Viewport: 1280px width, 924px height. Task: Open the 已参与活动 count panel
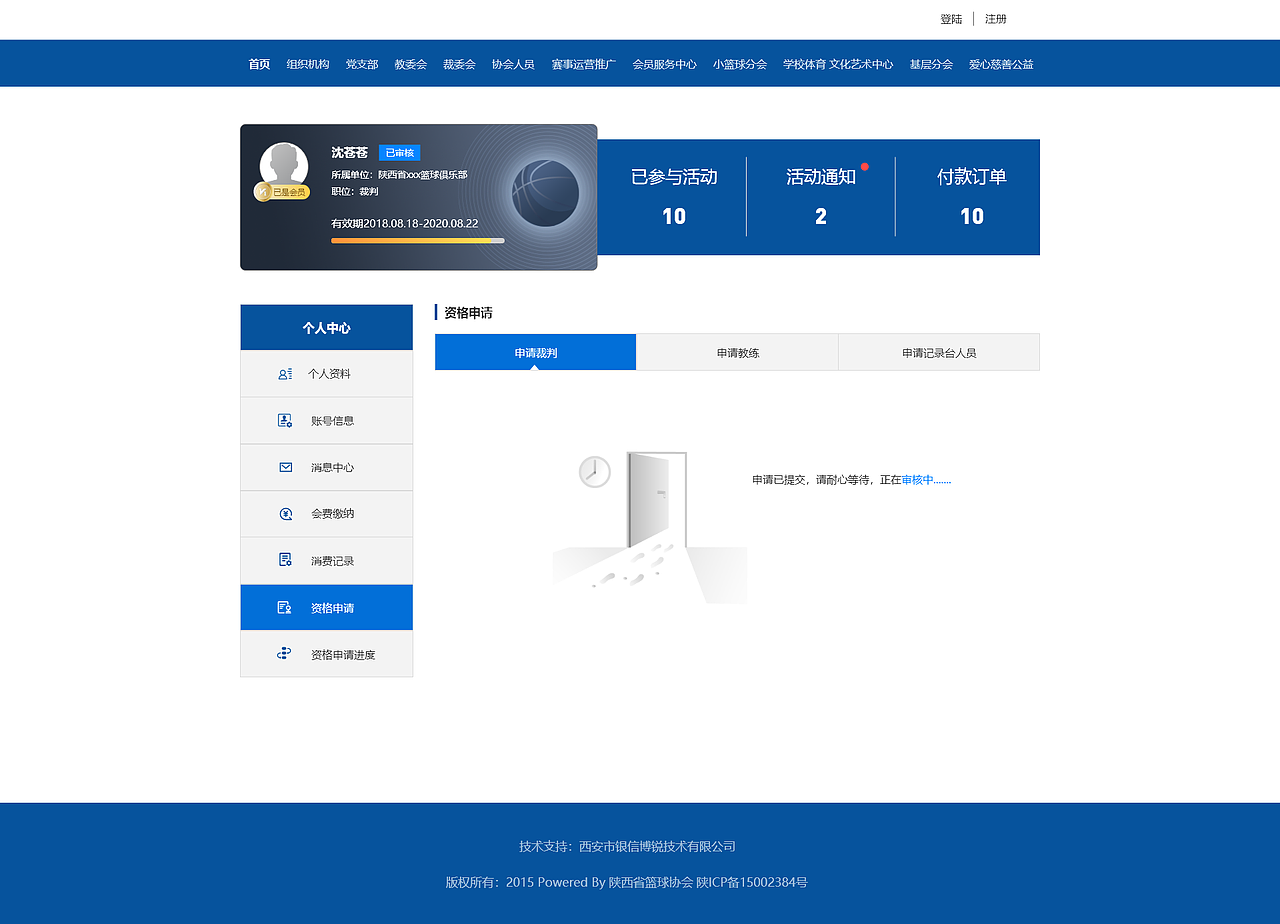673,197
